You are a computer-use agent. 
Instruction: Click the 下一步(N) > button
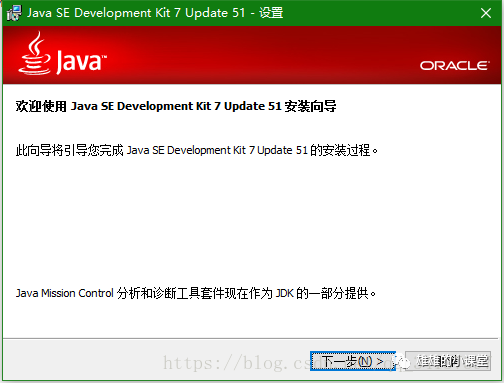click(353, 361)
